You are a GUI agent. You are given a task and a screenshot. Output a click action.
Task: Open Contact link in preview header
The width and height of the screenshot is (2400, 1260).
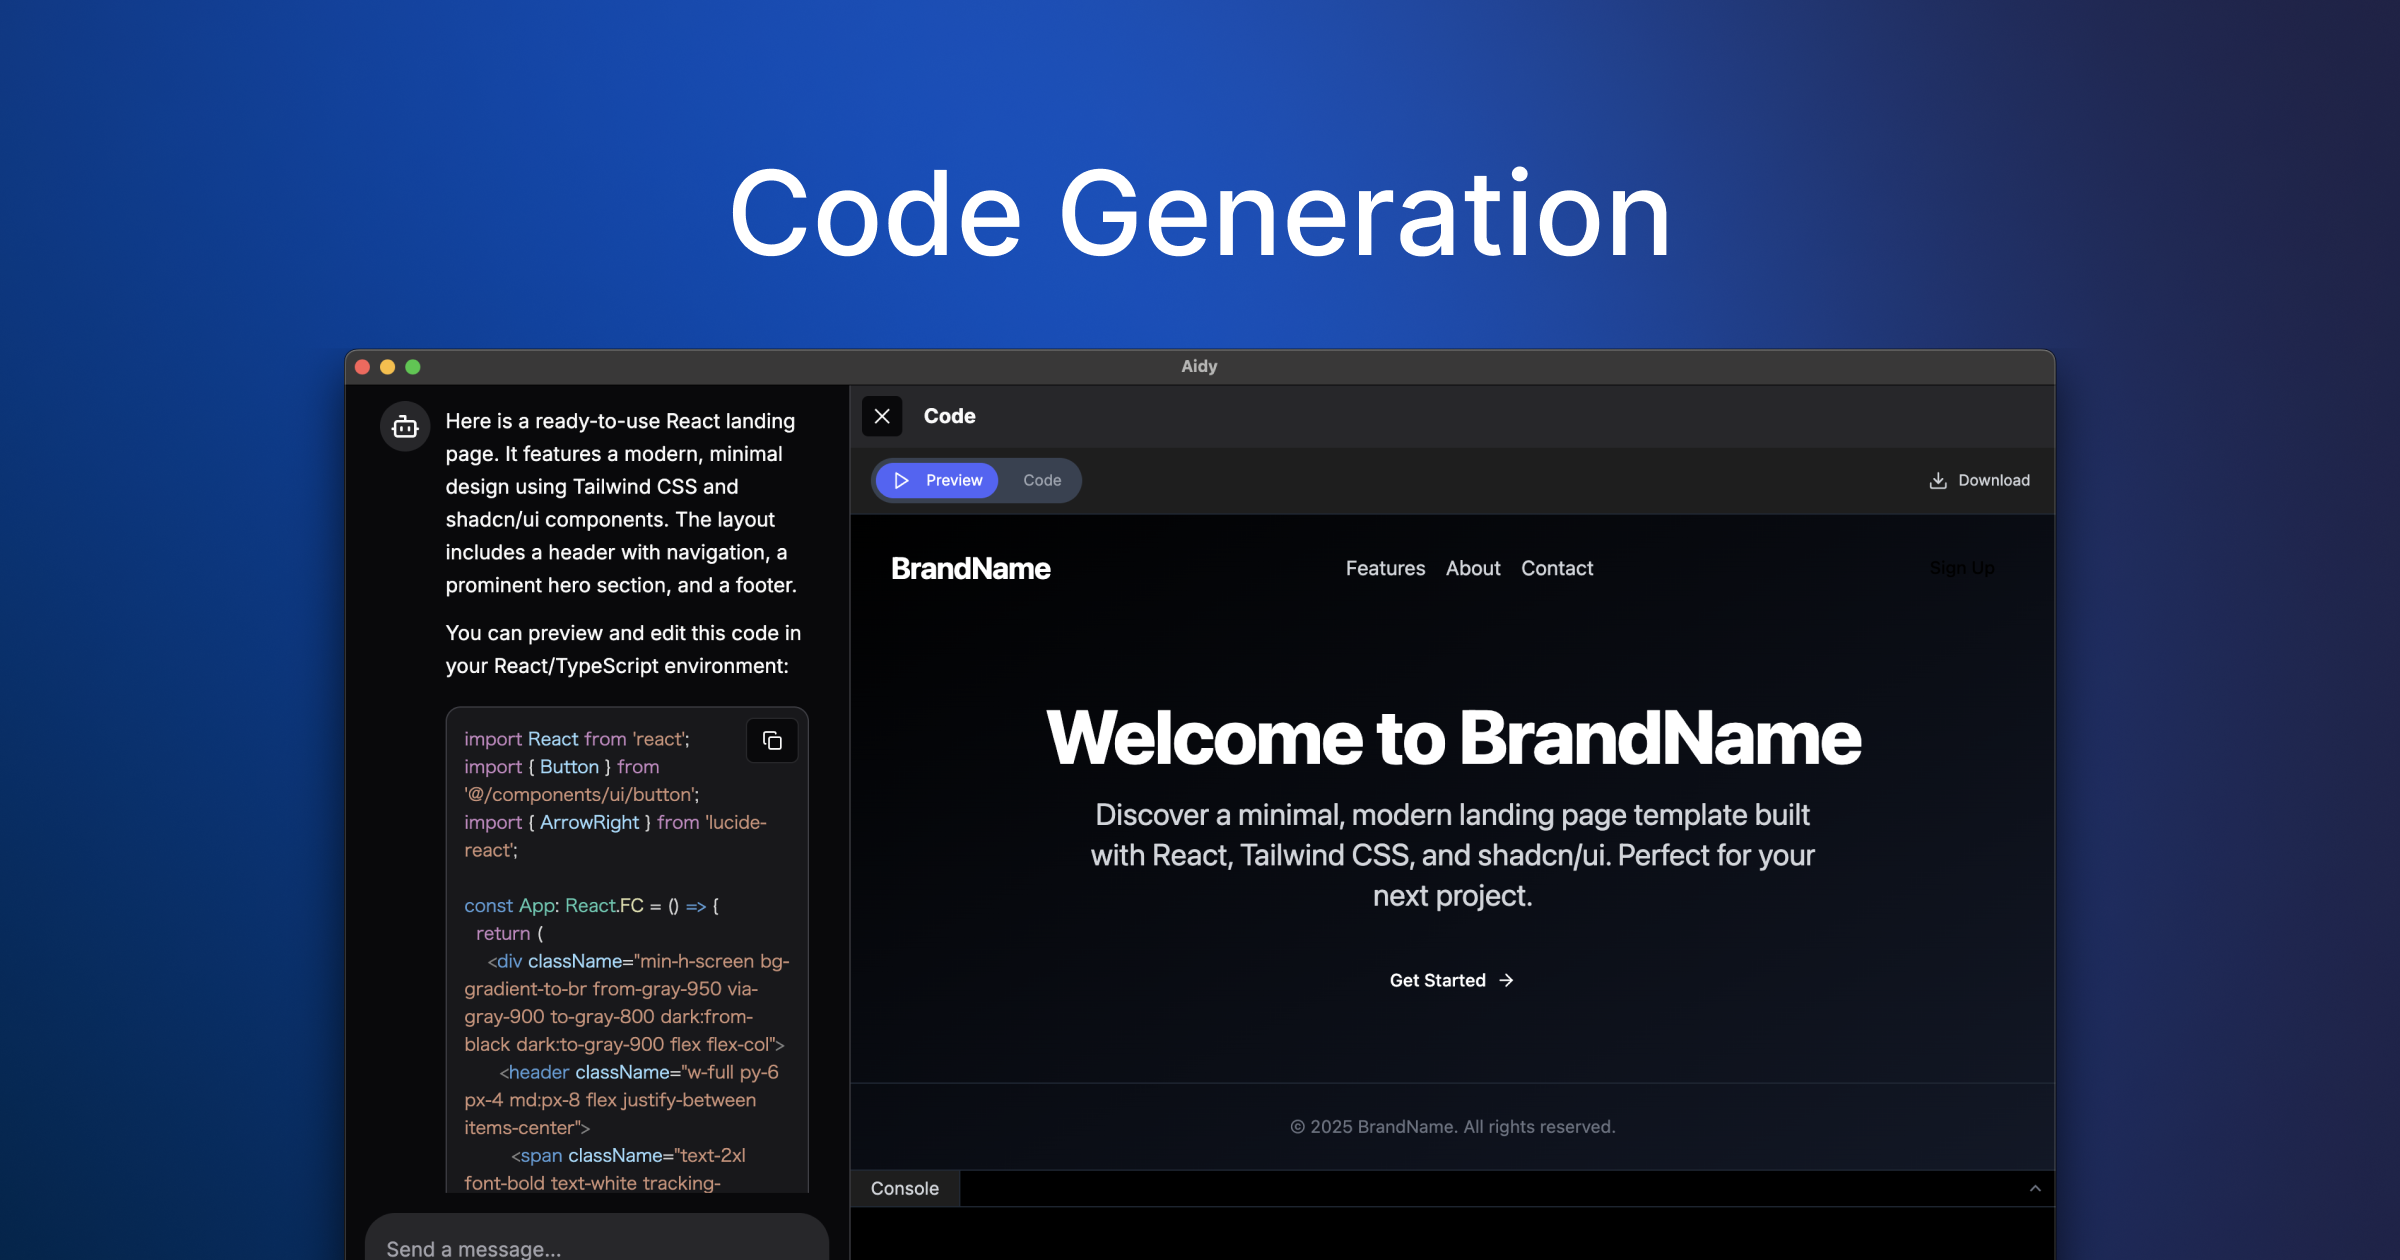pyautogui.click(x=1557, y=568)
